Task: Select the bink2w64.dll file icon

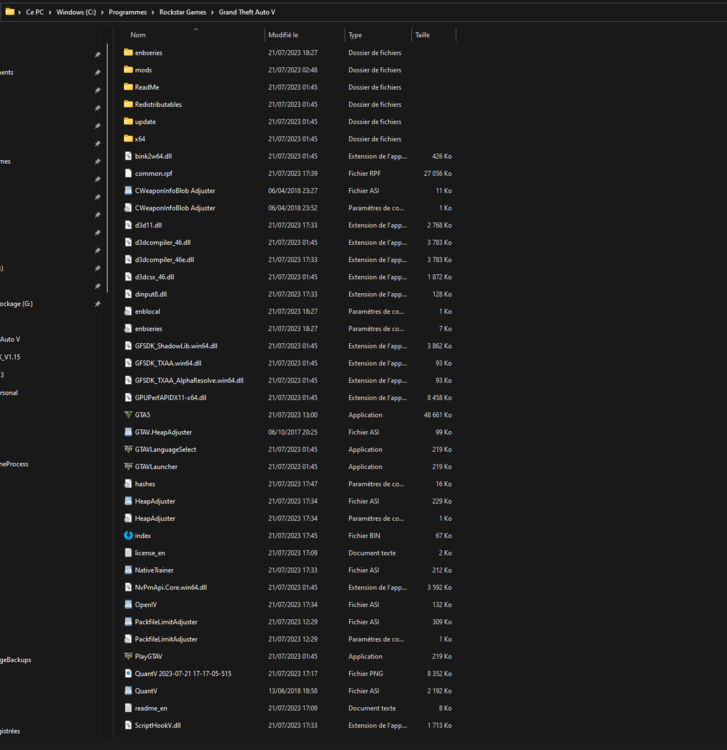Action: (128, 156)
